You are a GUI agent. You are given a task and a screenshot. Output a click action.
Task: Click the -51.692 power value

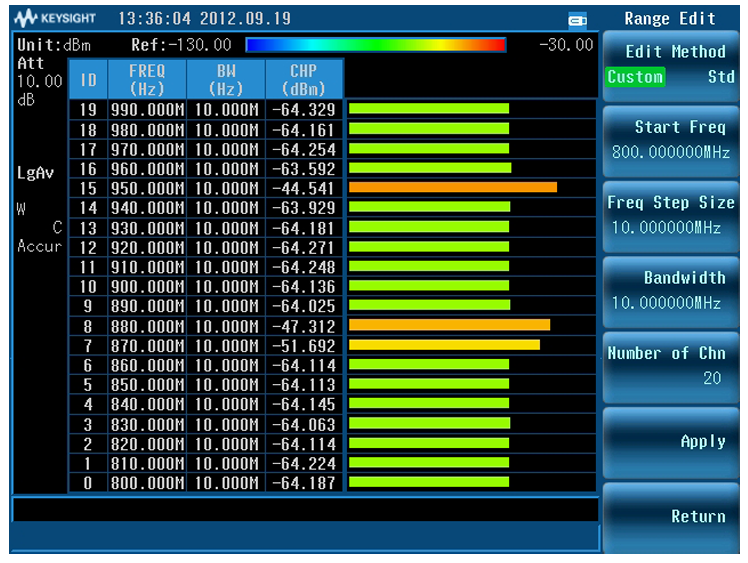point(304,346)
